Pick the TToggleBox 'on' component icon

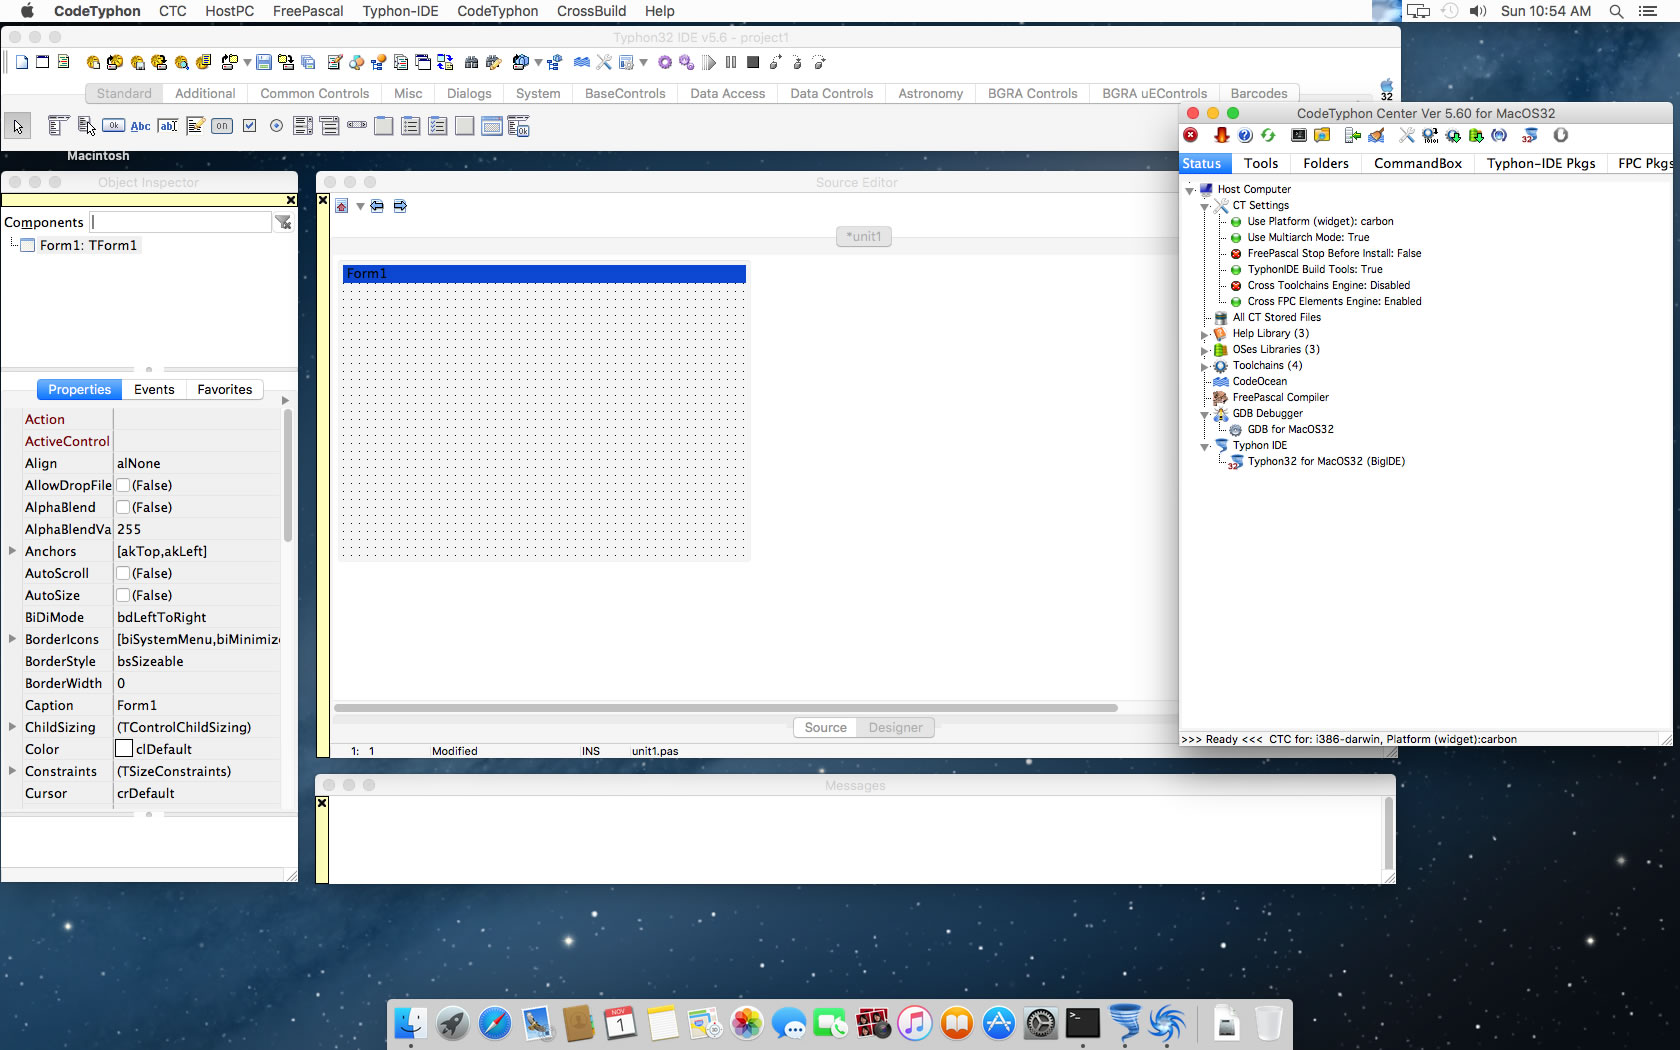point(222,126)
